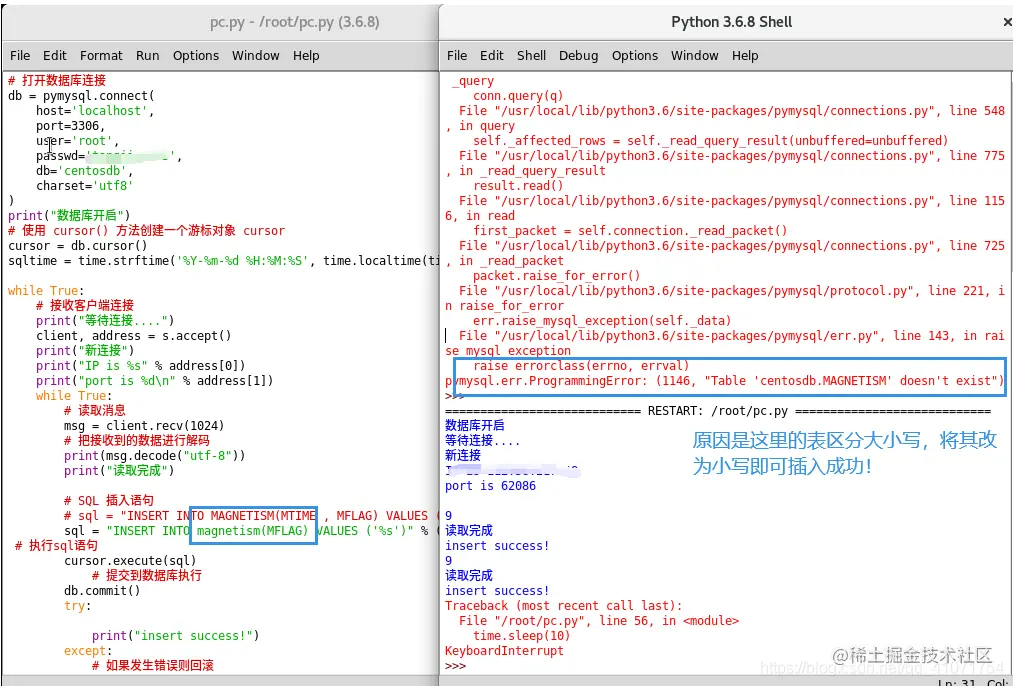
Task: Click the lowercase 'magnetism(MFLAG)' SQL text
Action: point(253,530)
